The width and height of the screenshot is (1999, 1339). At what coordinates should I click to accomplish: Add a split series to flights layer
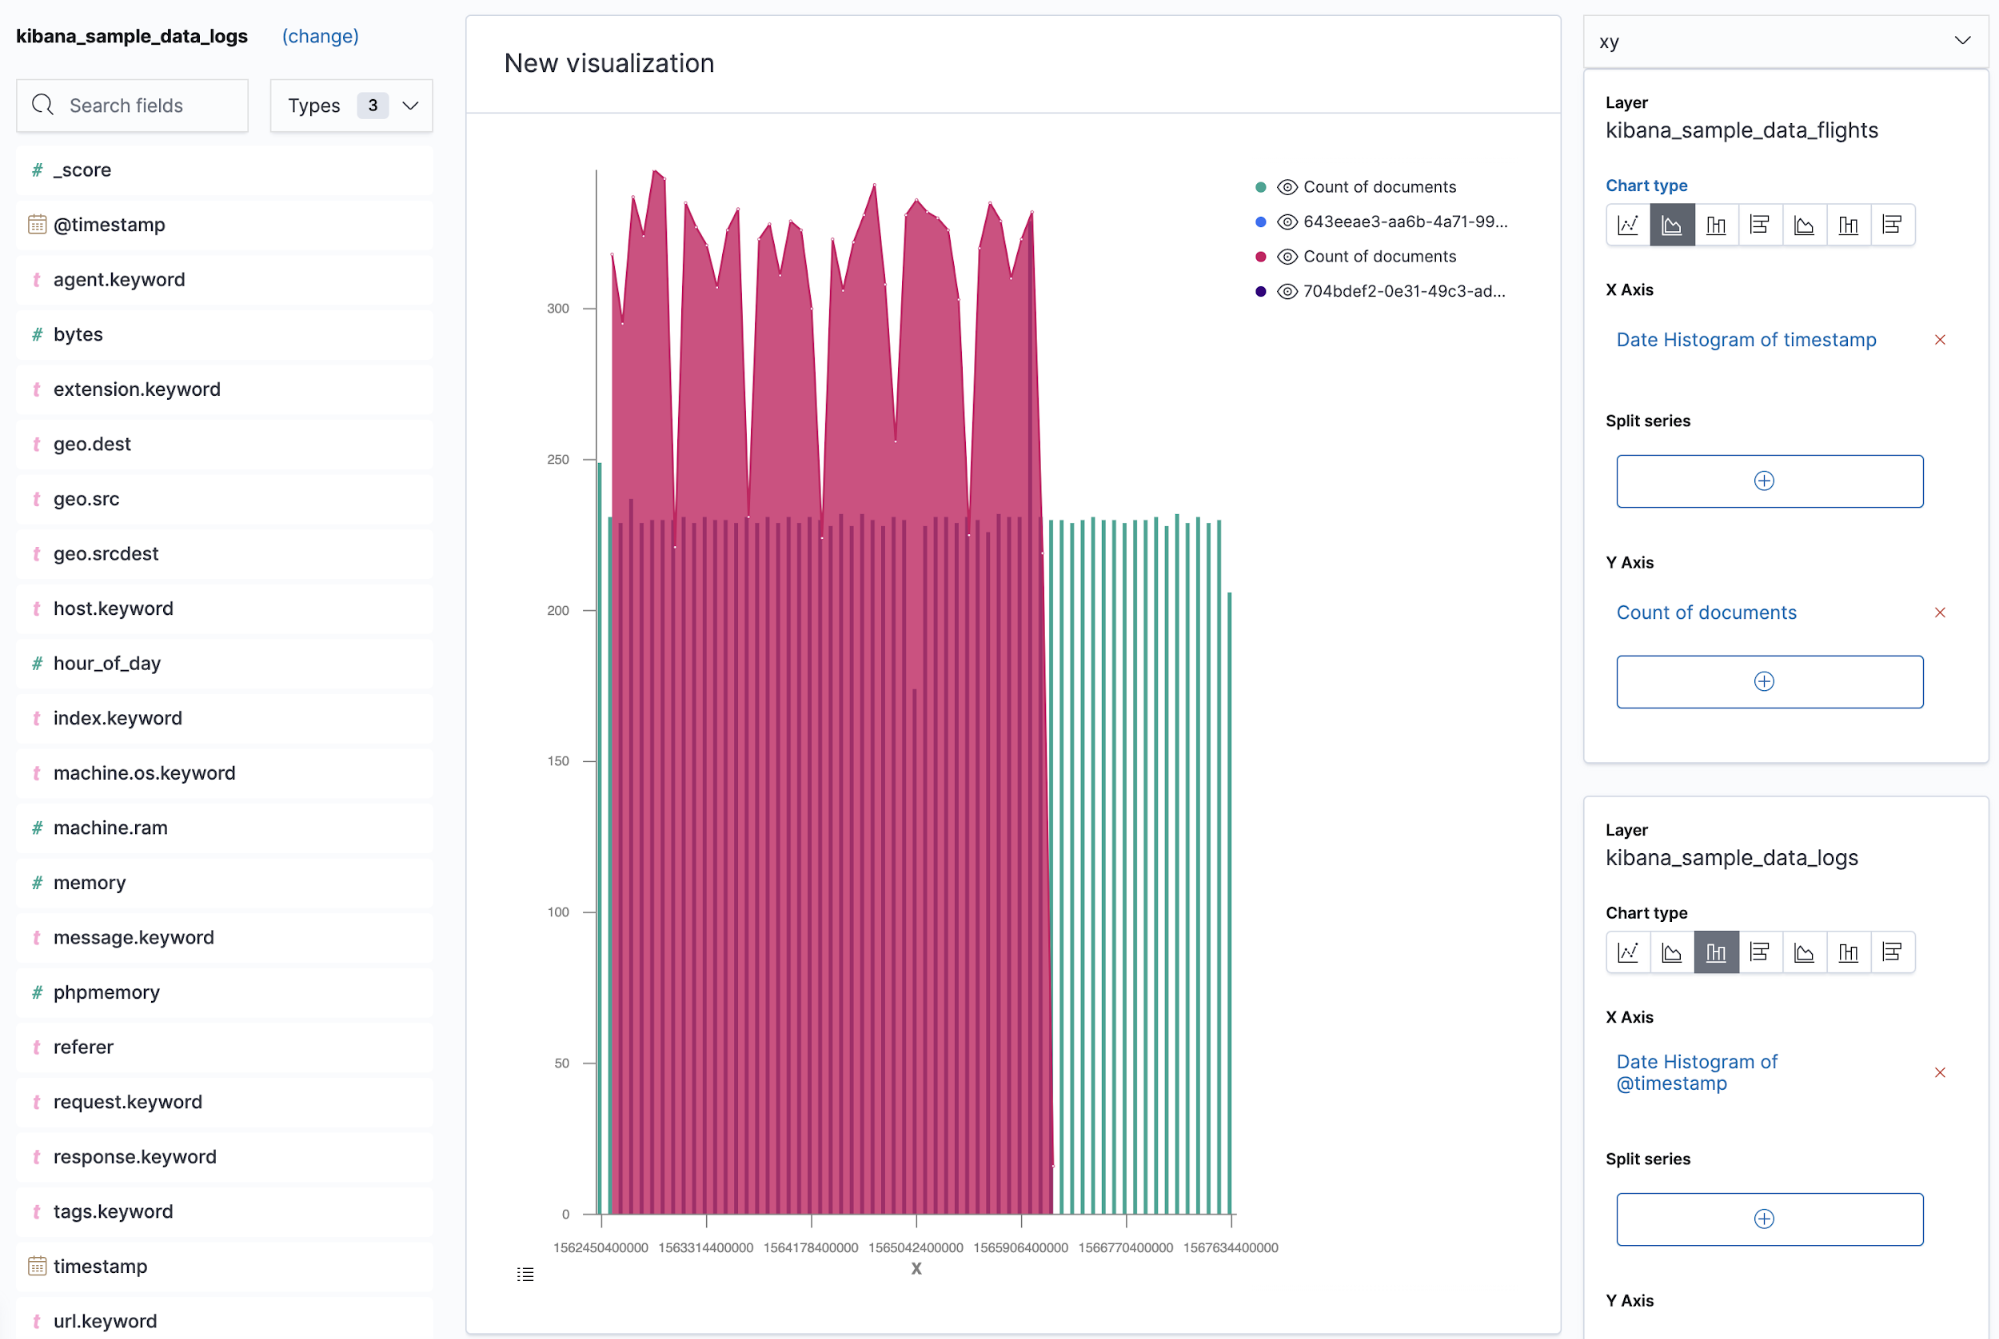(x=1769, y=482)
